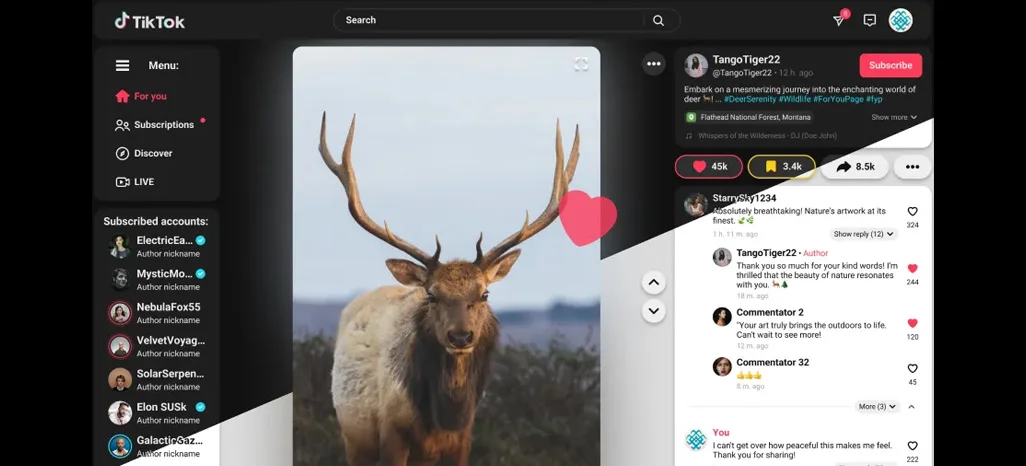Open more actions next to 8.5k shares
The width and height of the screenshot is (1026, 466).
tap(912, 167)
